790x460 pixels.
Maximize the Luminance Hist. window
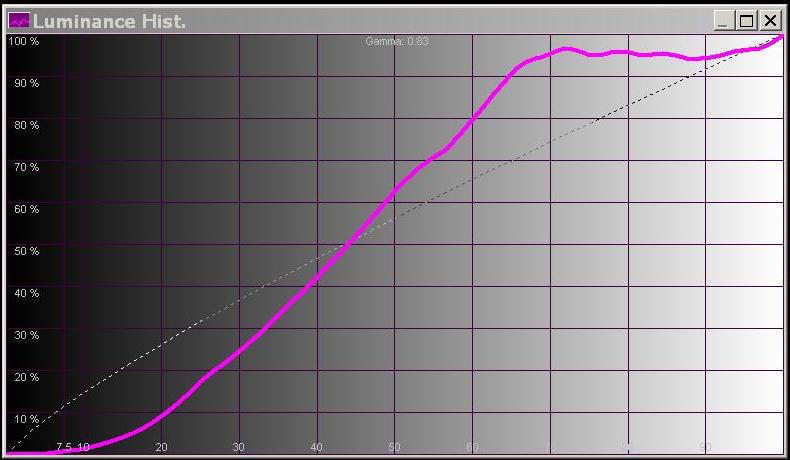747,20
